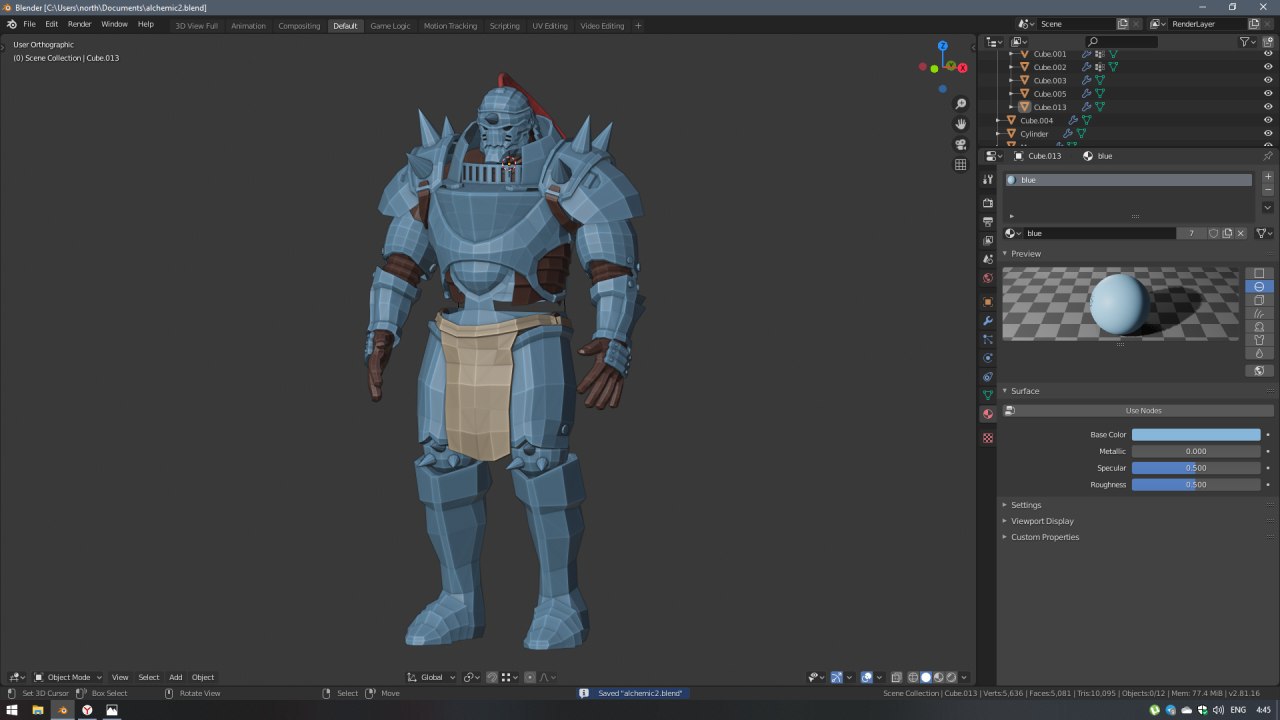The image size is (1280, 720).
Task: Hide Cube.004 with its eye icon
Action: pos(1268,120)
